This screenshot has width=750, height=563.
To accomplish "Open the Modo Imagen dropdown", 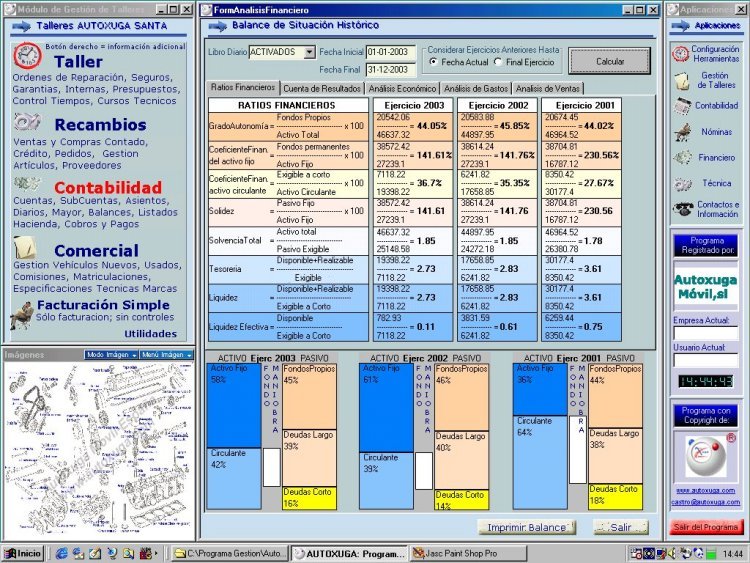I will tap(111, 354).
